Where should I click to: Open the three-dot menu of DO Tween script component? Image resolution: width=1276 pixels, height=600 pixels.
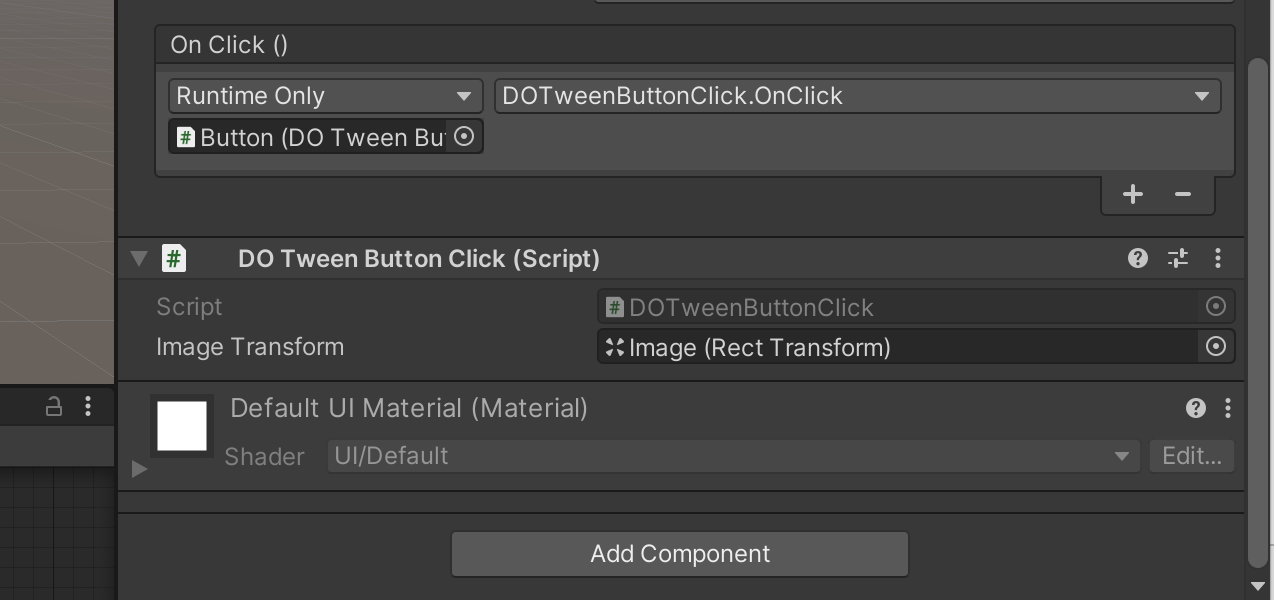point(1217,258)
